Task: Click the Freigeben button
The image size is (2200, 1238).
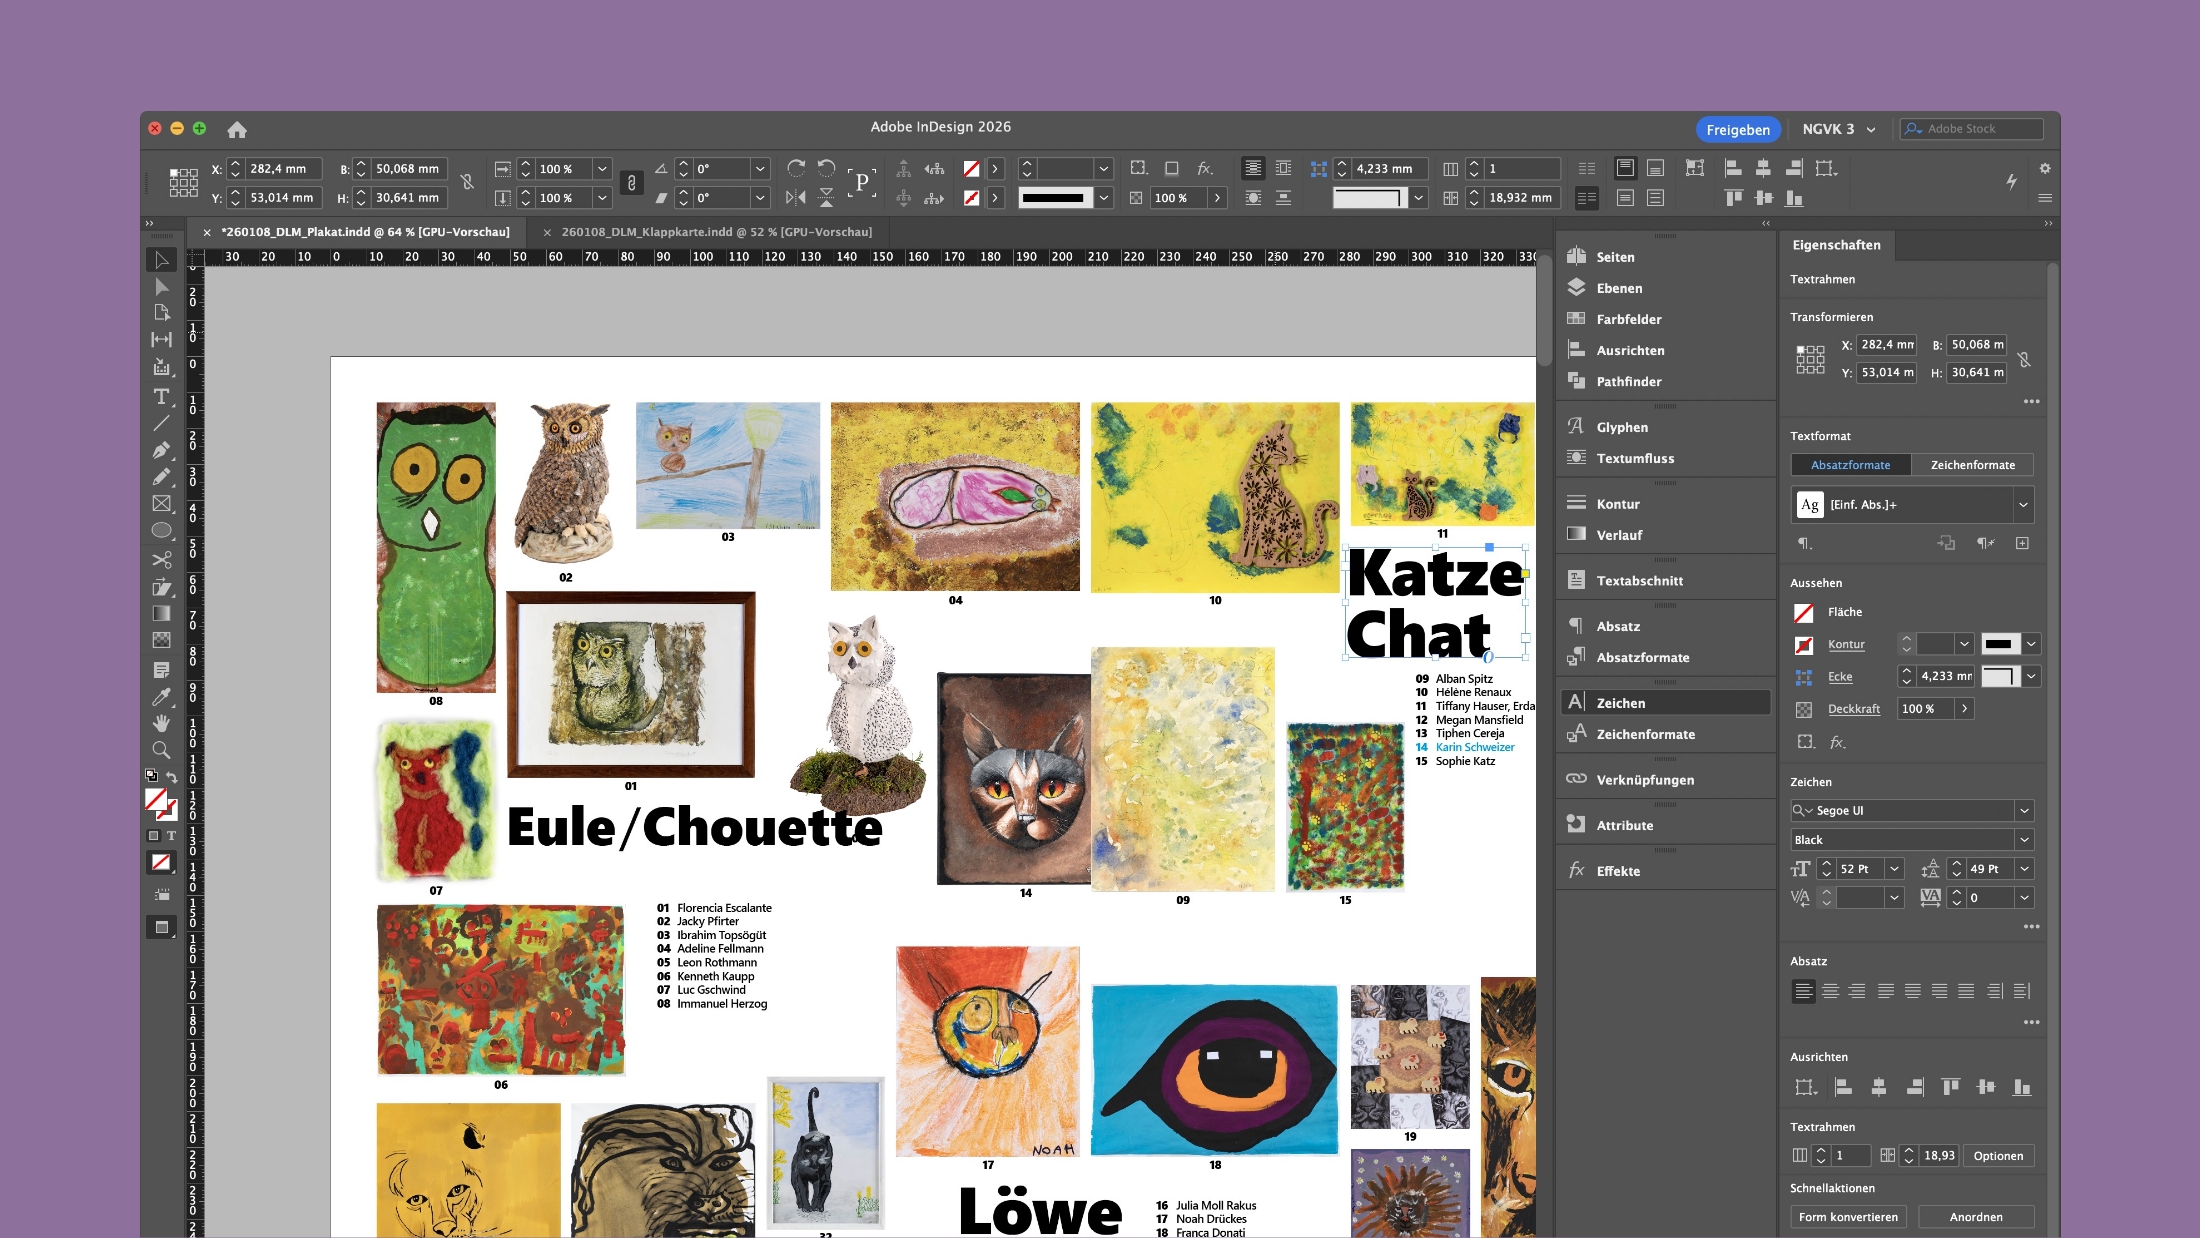Action: [x=1738, y=128]
